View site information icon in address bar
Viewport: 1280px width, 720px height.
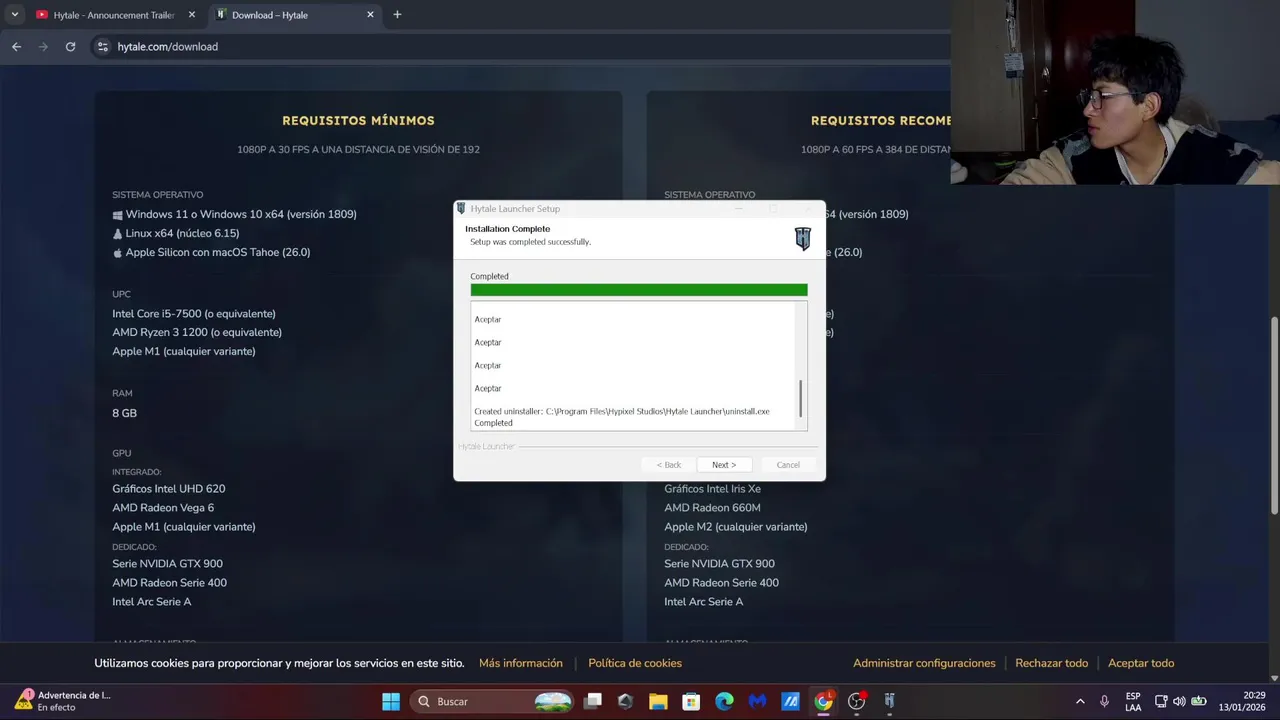point(102,47)
